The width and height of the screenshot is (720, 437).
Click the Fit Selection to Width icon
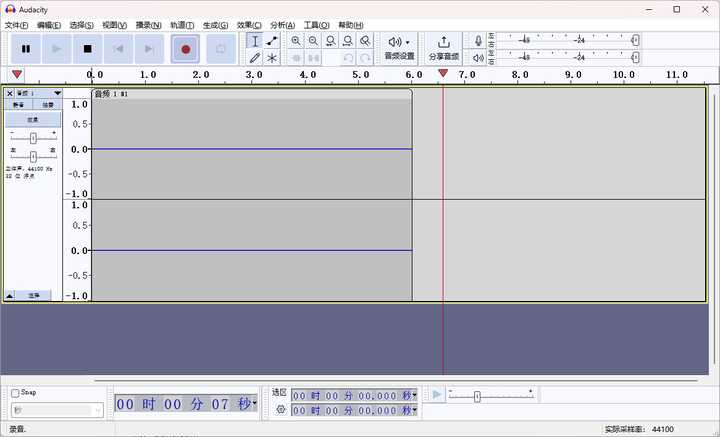[330, 41]
